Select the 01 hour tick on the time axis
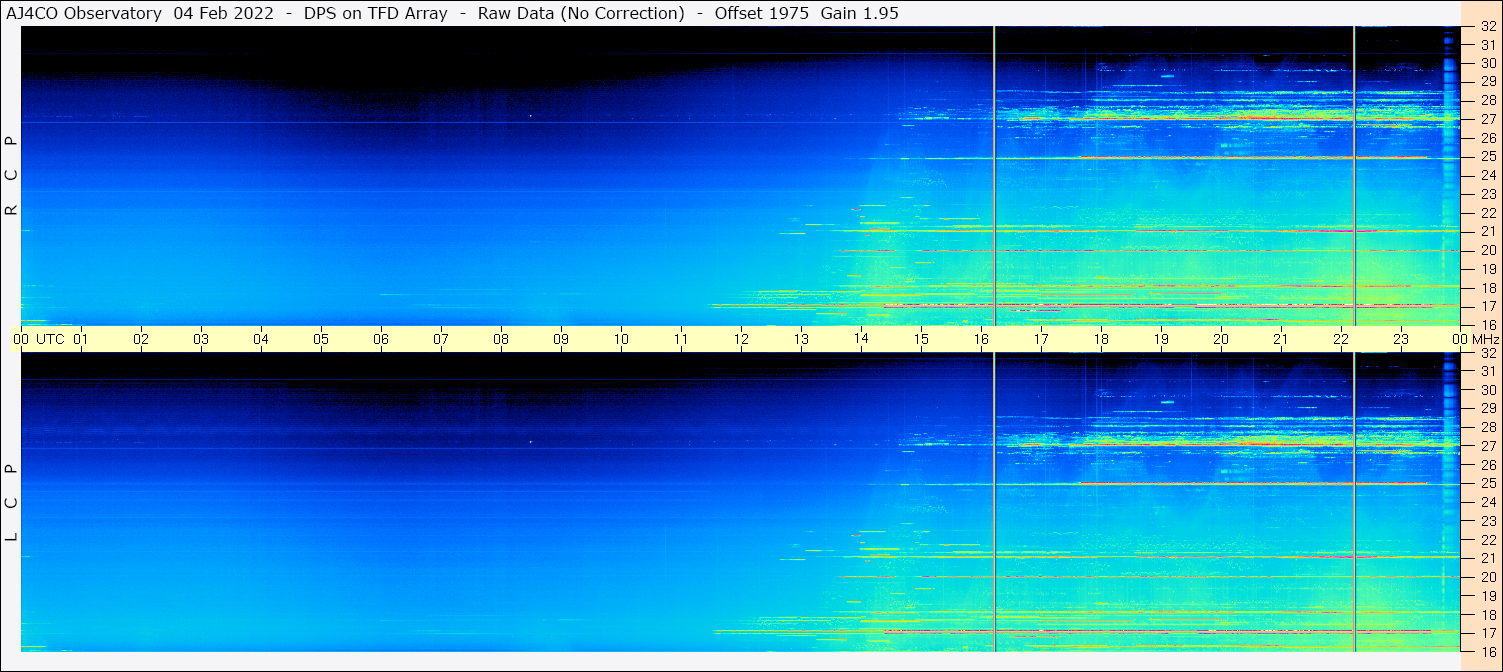This screenshot has width=1503, height=672. click(81, 339)
